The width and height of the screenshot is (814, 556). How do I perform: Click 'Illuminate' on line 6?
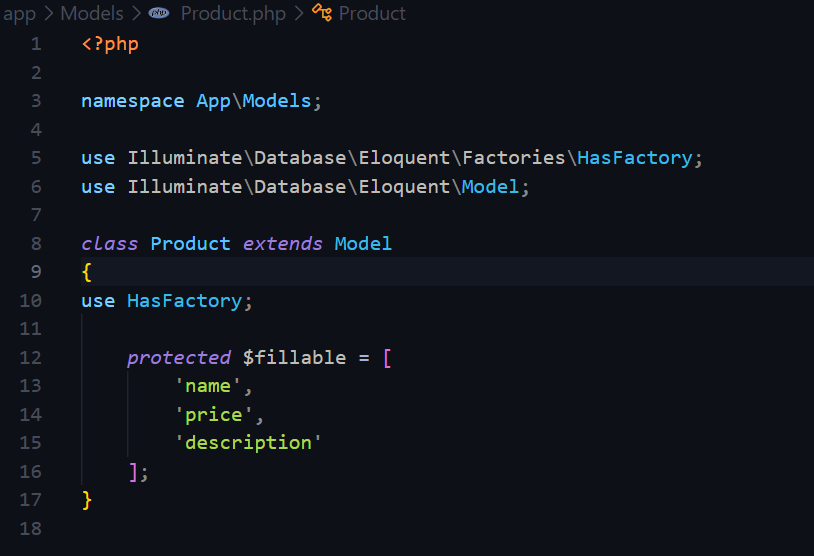pyautogui.click(x=185, y=187)
